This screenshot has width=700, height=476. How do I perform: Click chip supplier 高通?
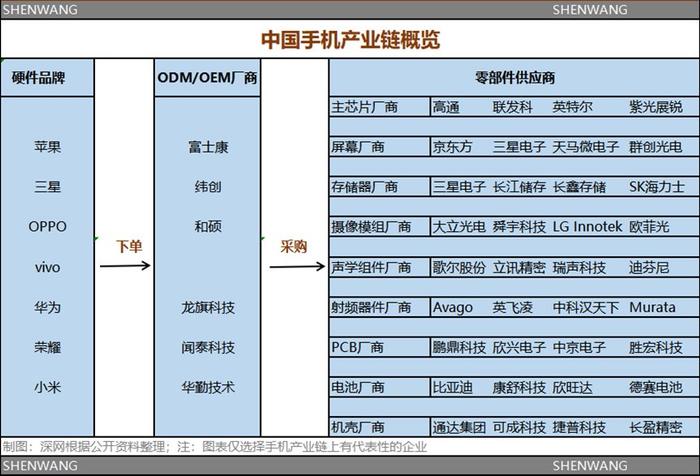click(x=446, y=107)
